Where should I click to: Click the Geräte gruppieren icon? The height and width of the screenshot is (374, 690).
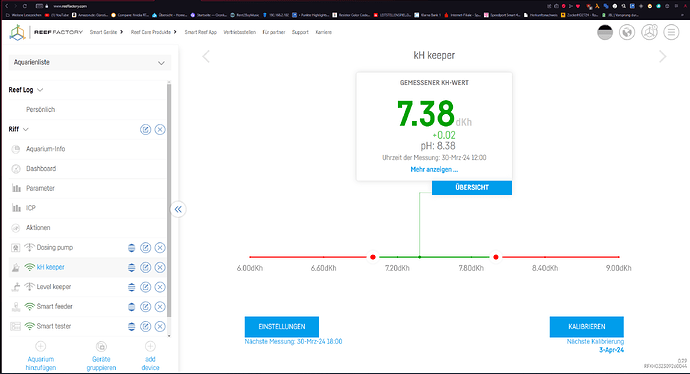(x=101, y=346)
